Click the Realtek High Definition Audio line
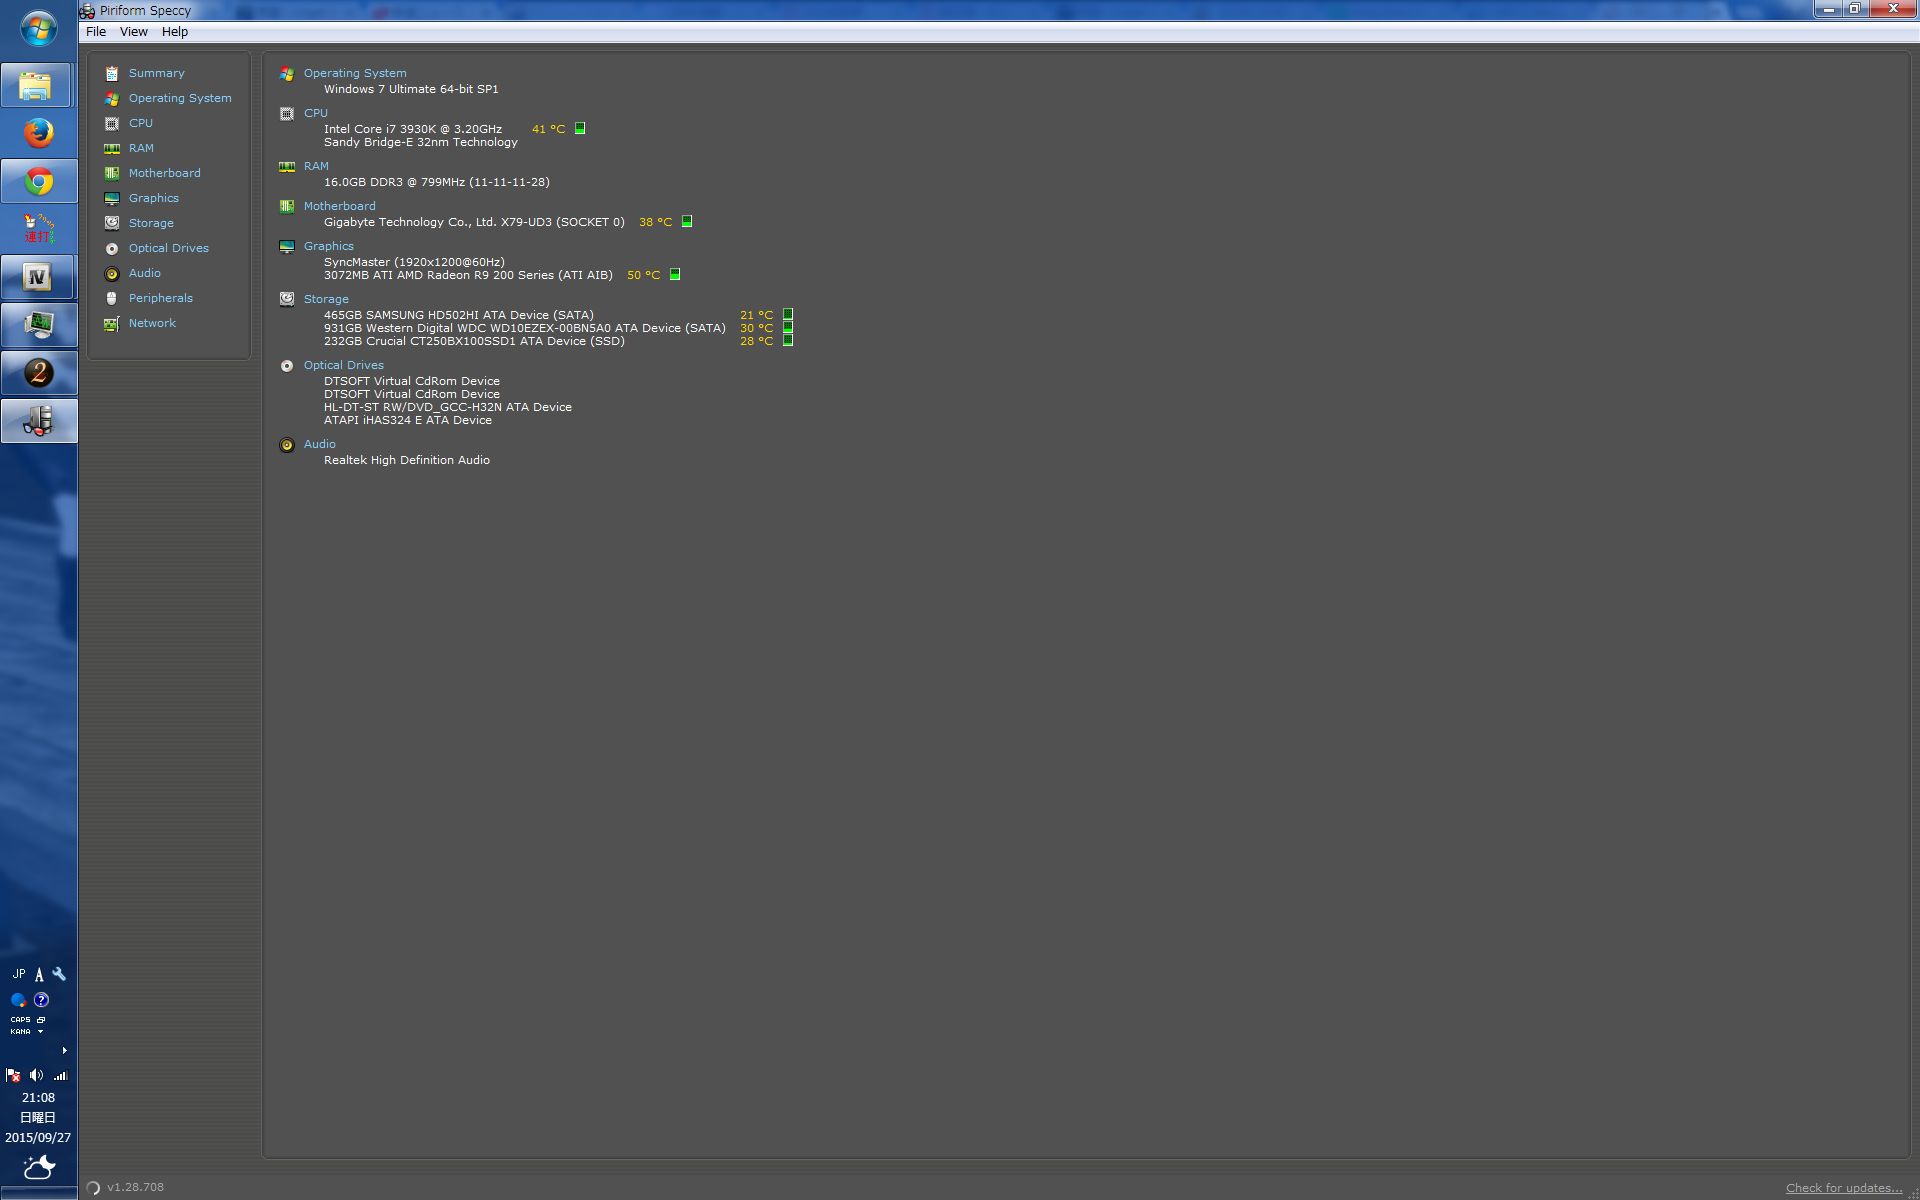This screenshot has width=1920, height=1200. click(407, 460)
